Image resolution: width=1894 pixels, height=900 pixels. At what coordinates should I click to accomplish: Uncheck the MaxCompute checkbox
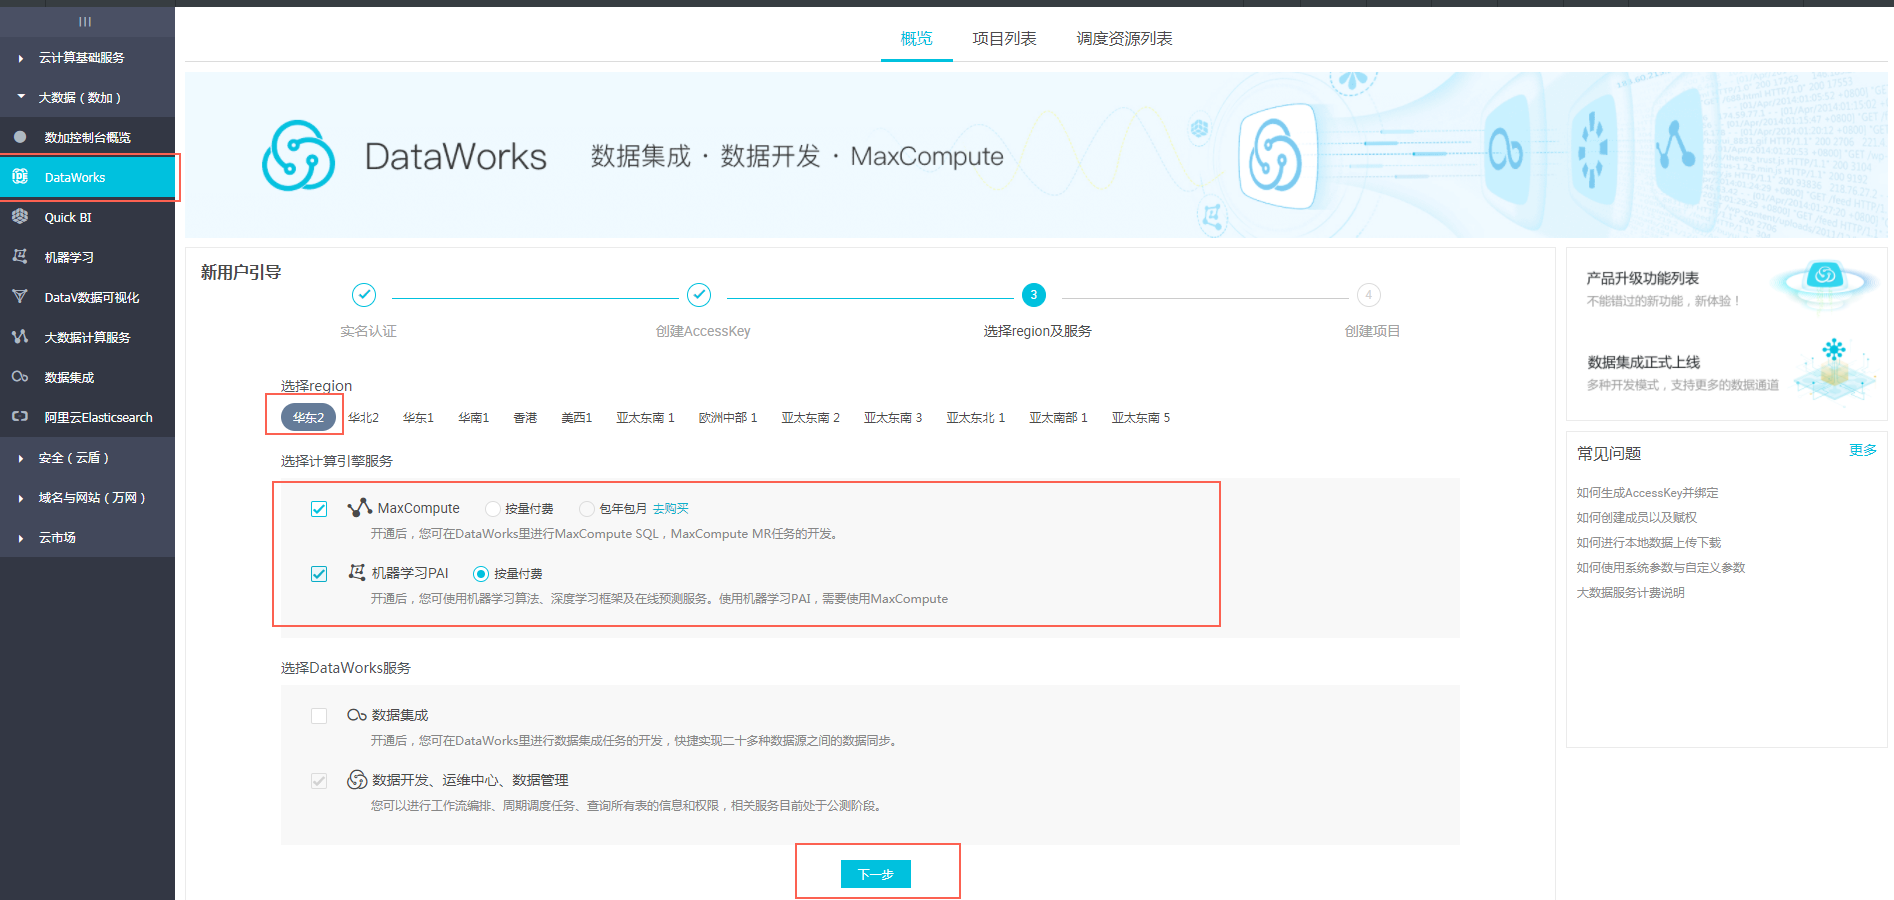[x=319, y=509]
